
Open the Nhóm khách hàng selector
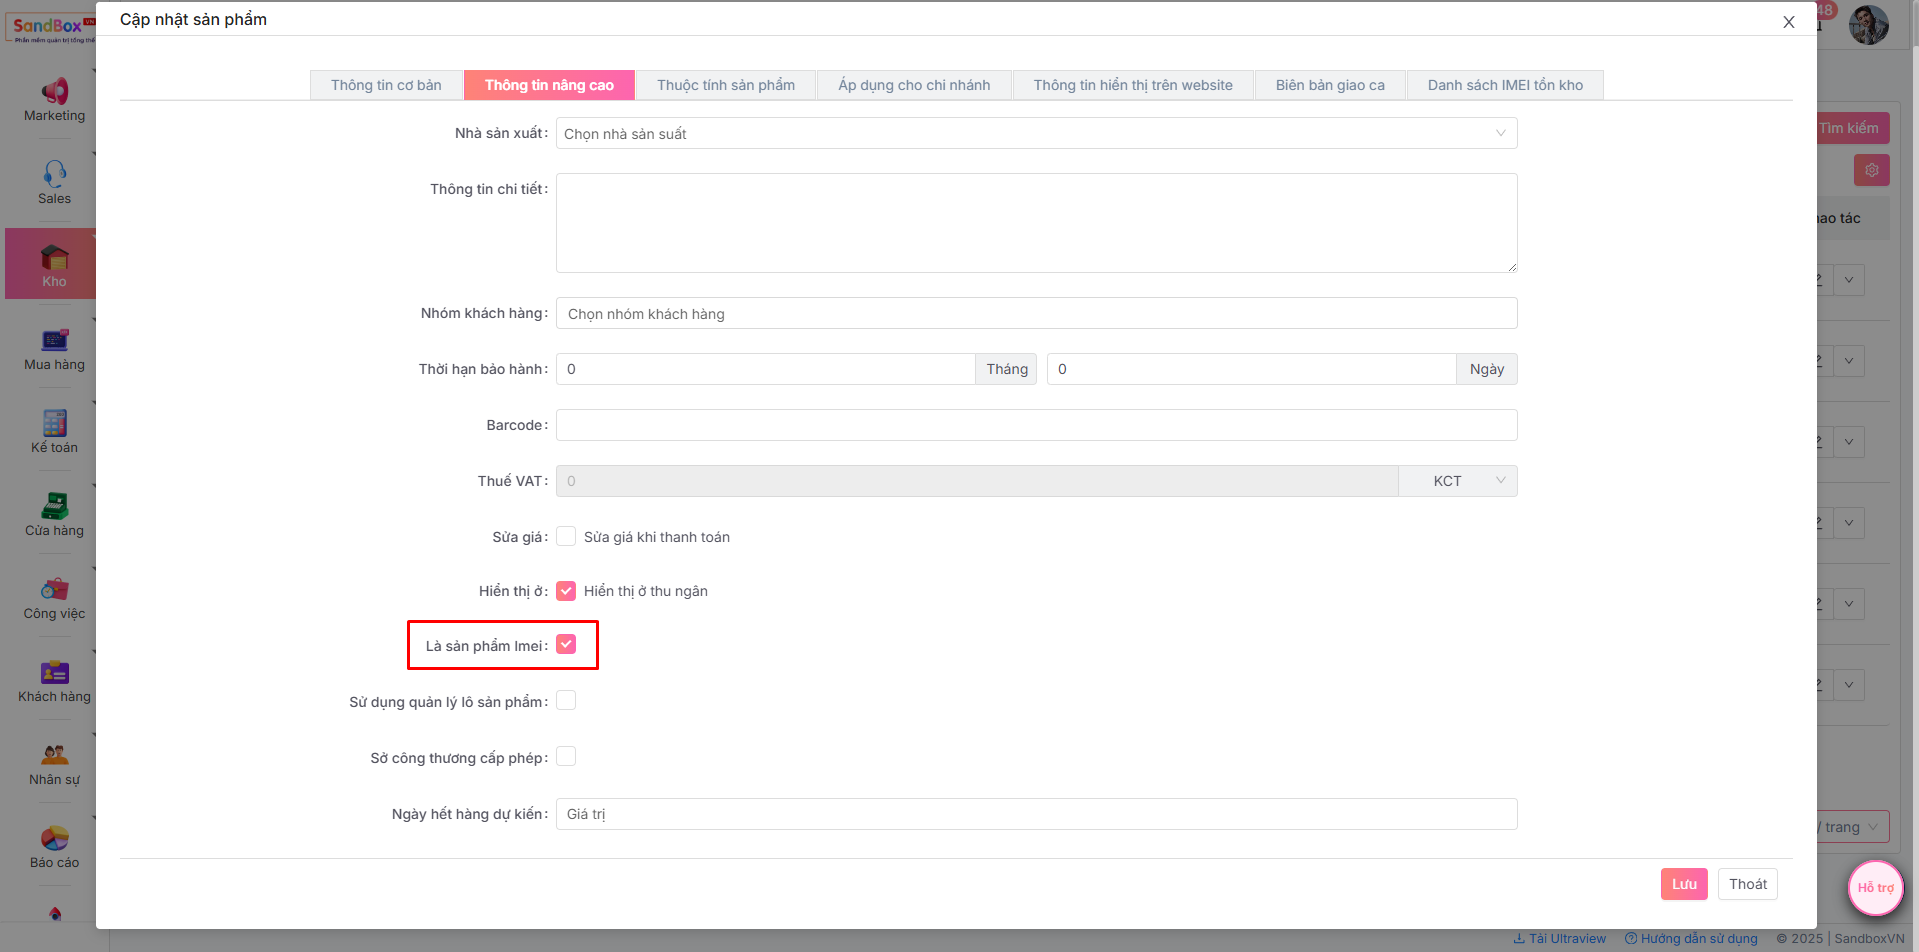[x=1036, y=314]
